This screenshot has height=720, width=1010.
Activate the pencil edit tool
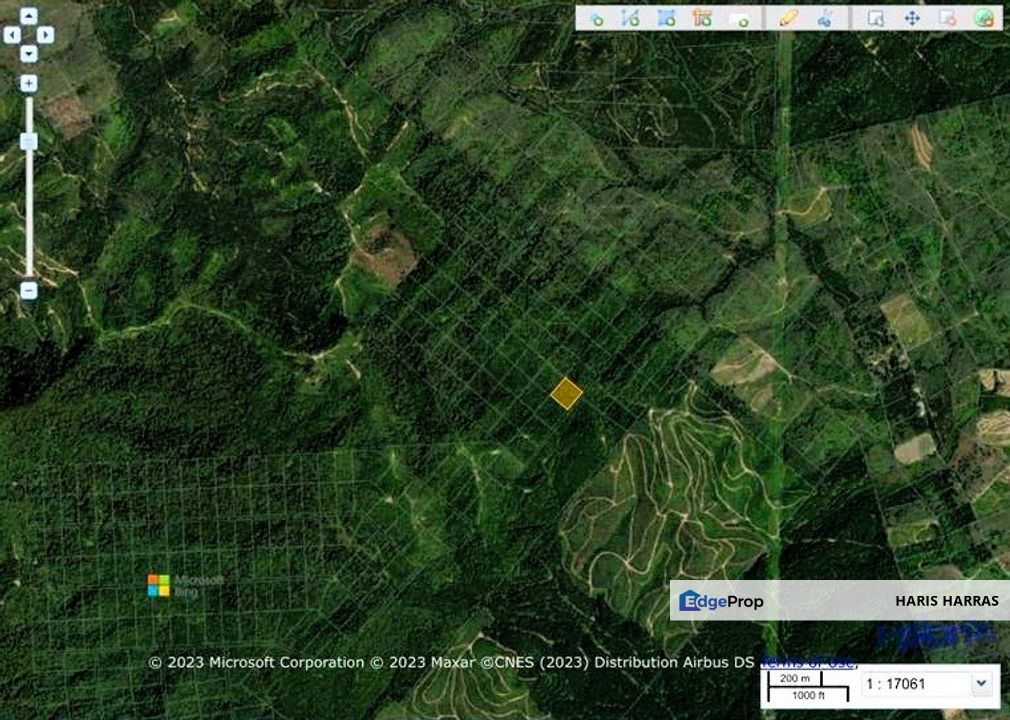[x=788, y=17]
